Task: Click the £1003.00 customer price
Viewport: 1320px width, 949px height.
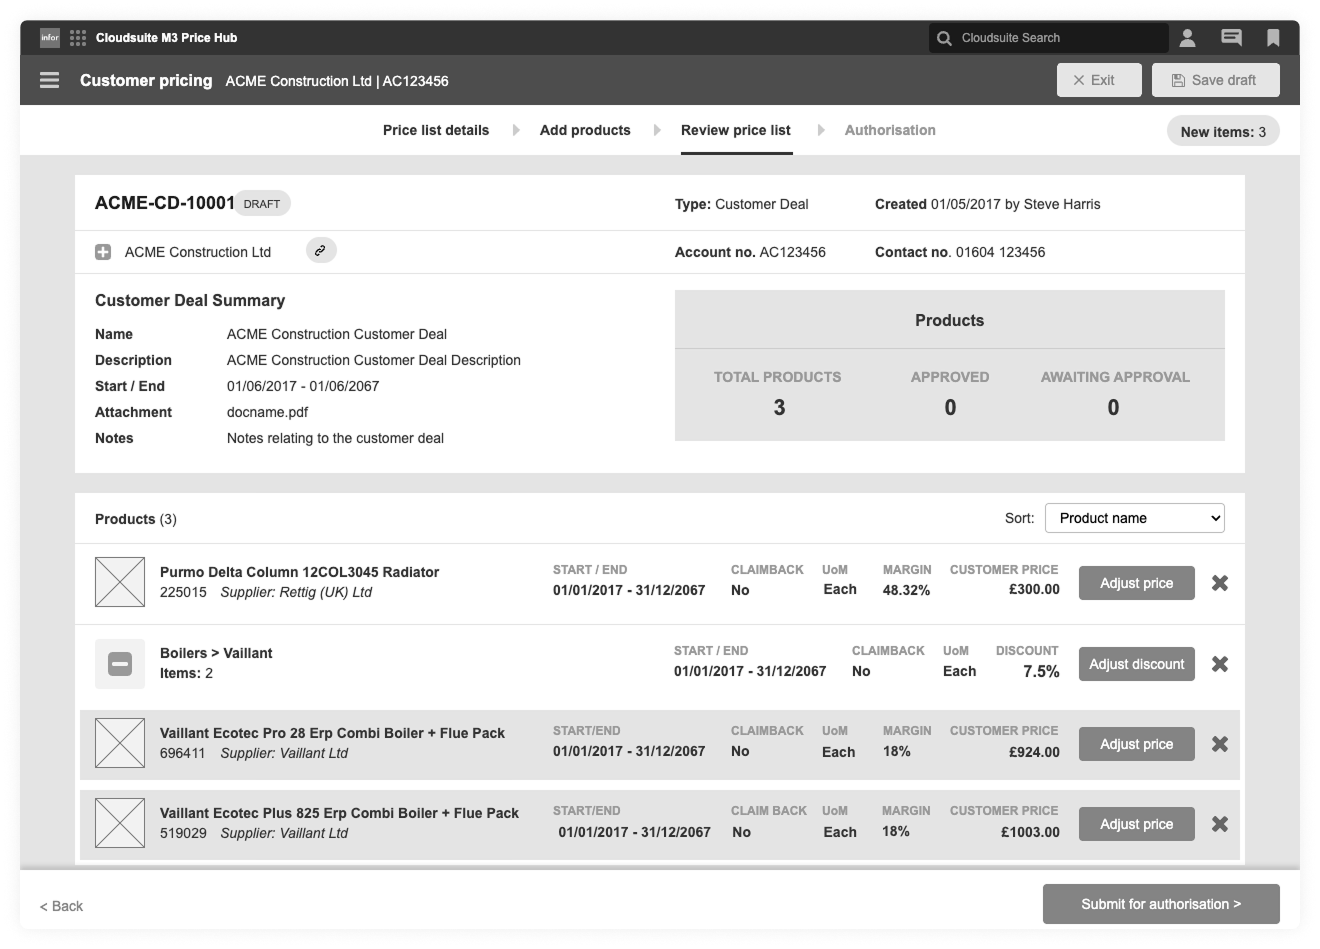Action: [x=1030, y=832]
